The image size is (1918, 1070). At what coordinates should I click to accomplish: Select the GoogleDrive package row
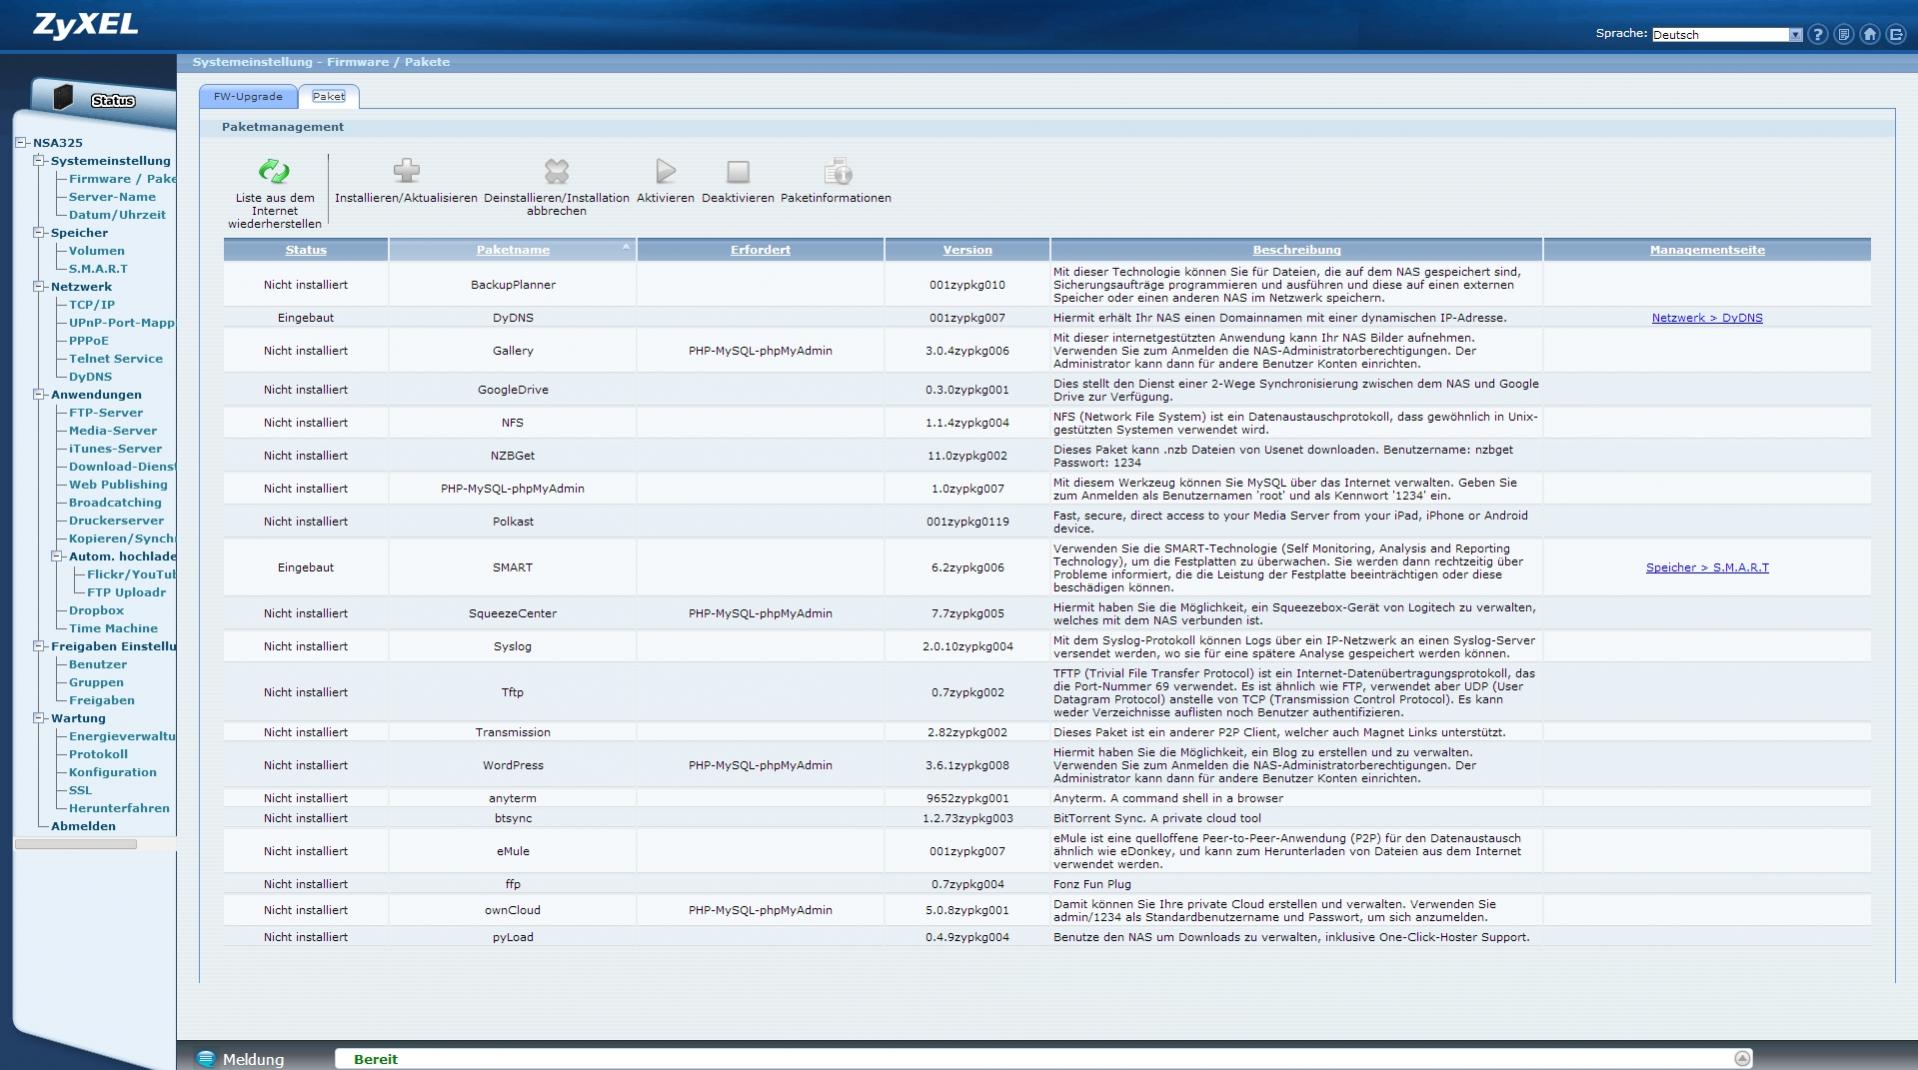[x=1047, y=390]
